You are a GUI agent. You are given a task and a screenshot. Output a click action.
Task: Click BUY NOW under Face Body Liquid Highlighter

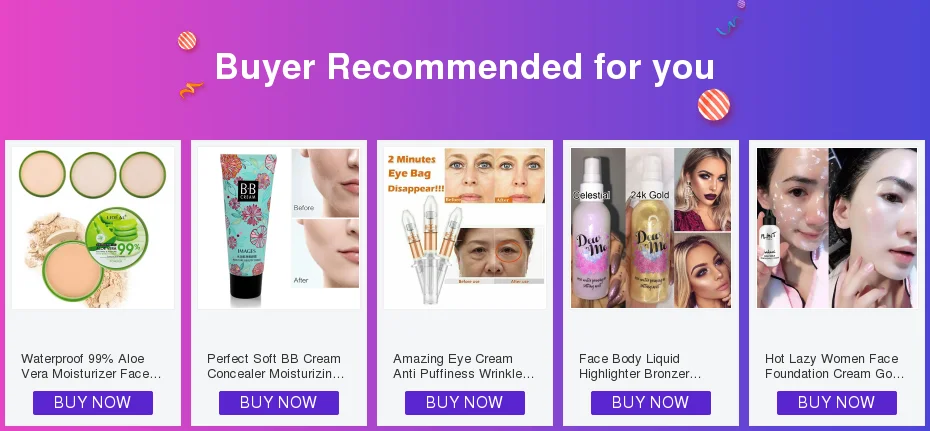click(651, 403)
